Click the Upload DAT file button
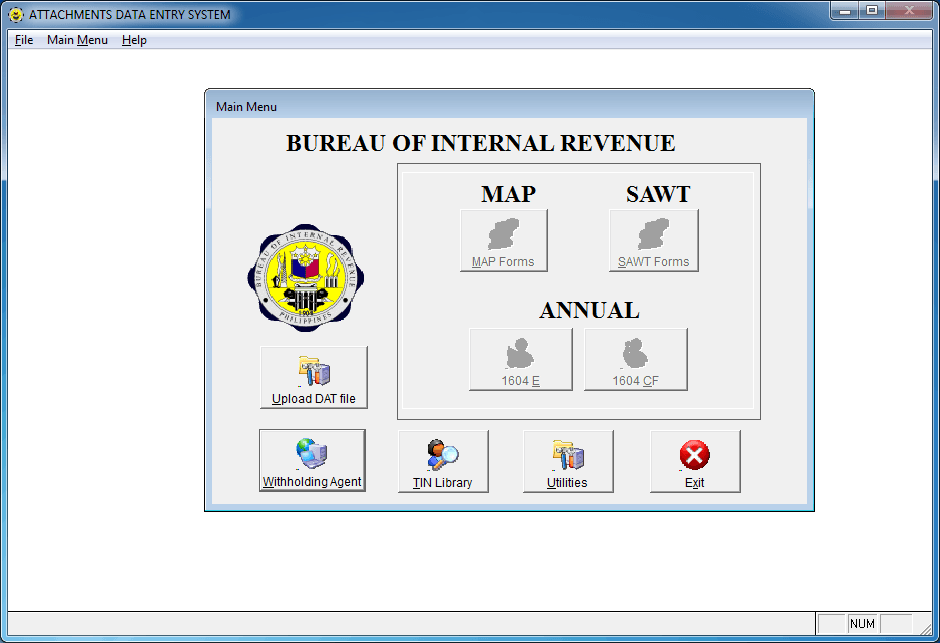Viewport: 940px width, 643px height. pos(314,378)
